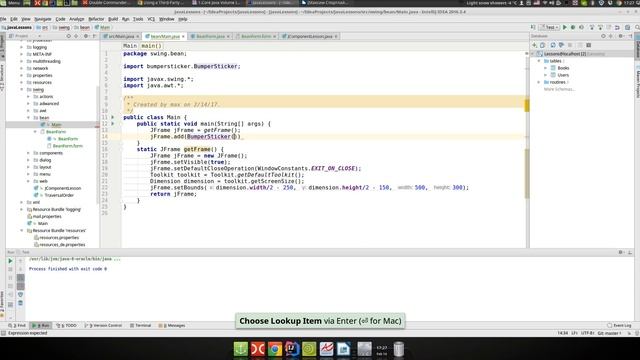Click the run gutter arrow on class Main
Image resolution: width=640 pixels, height=360 pixels.
[113, 117]
